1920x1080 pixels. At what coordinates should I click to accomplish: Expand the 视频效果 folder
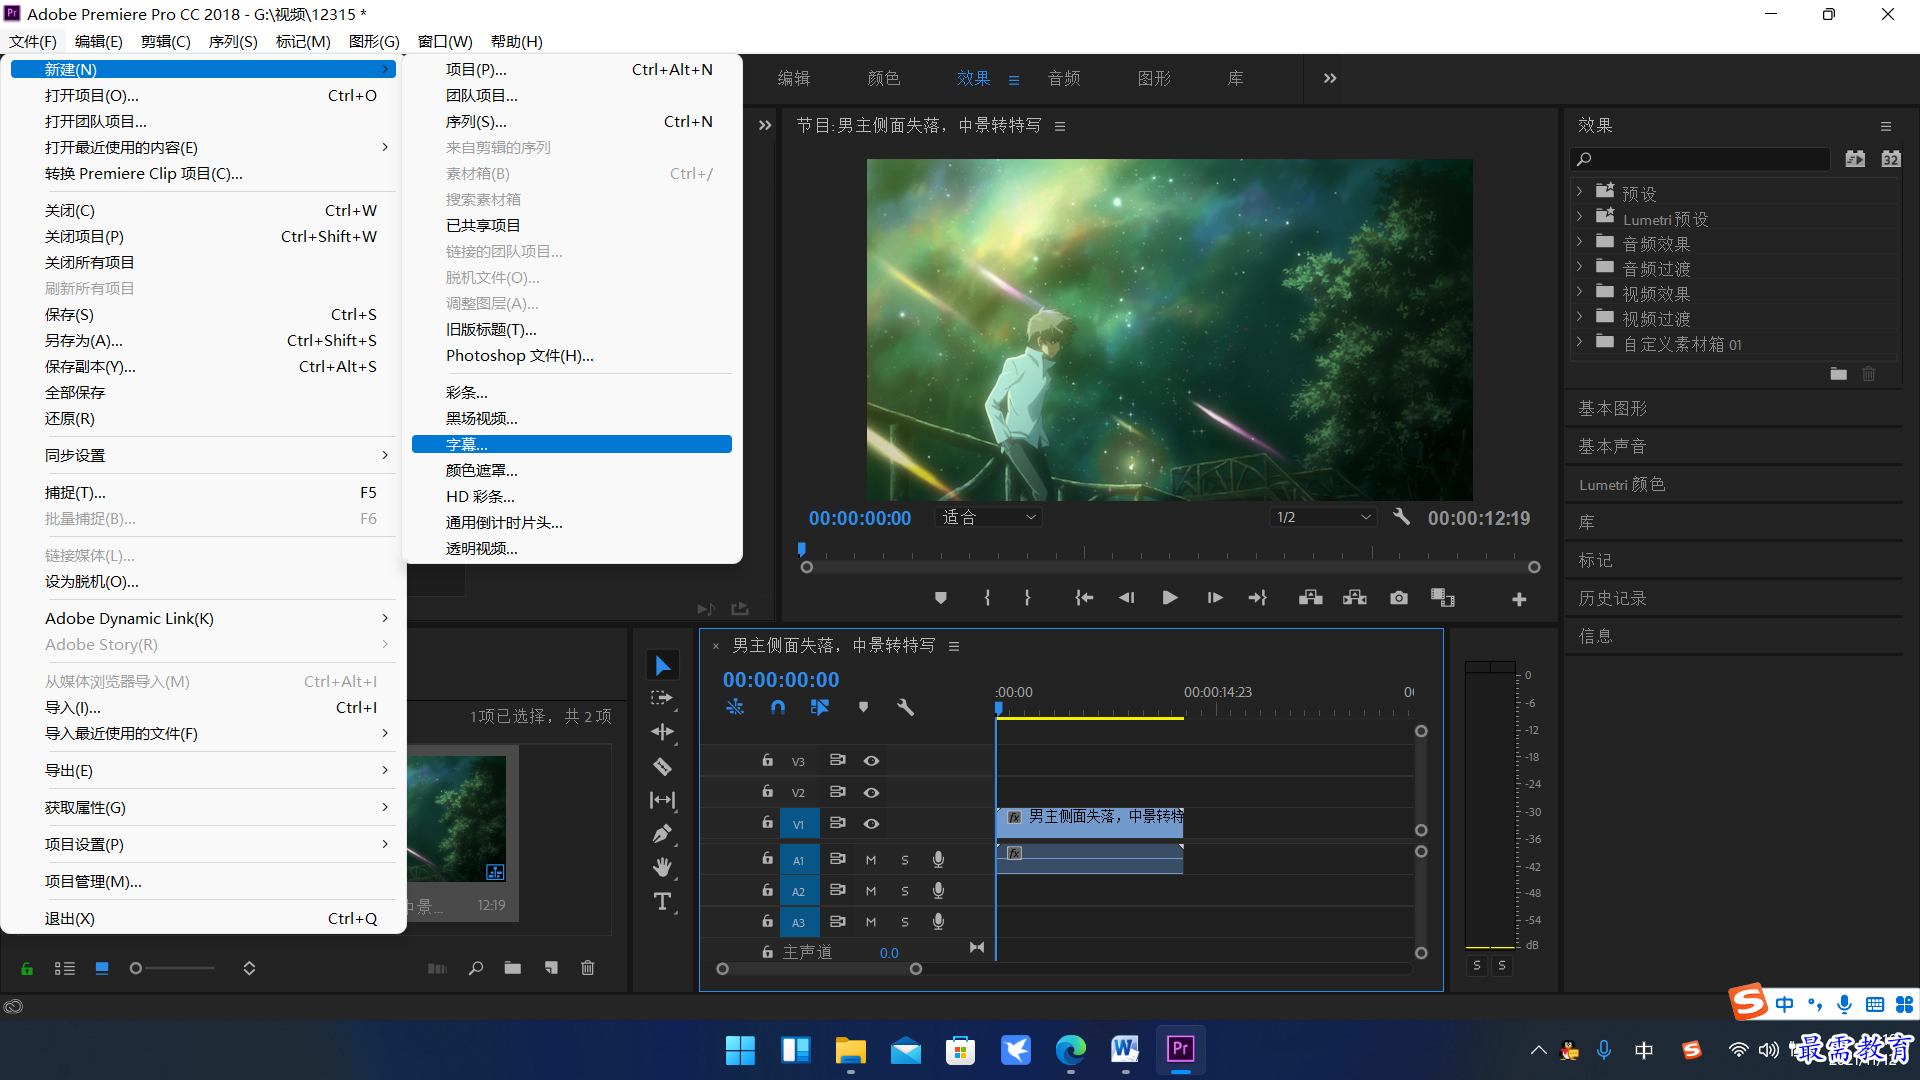click(x=1580, y=292)
